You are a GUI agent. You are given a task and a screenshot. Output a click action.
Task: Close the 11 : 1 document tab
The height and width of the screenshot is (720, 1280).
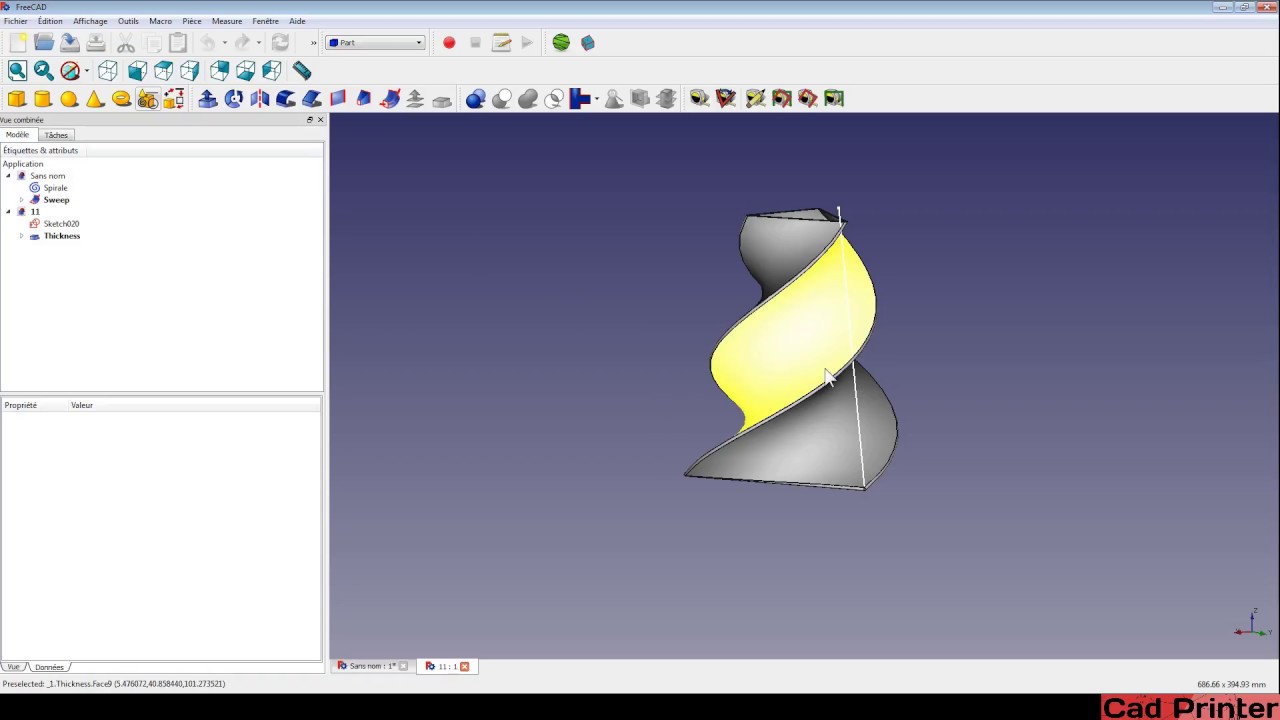tap(465, 666)
